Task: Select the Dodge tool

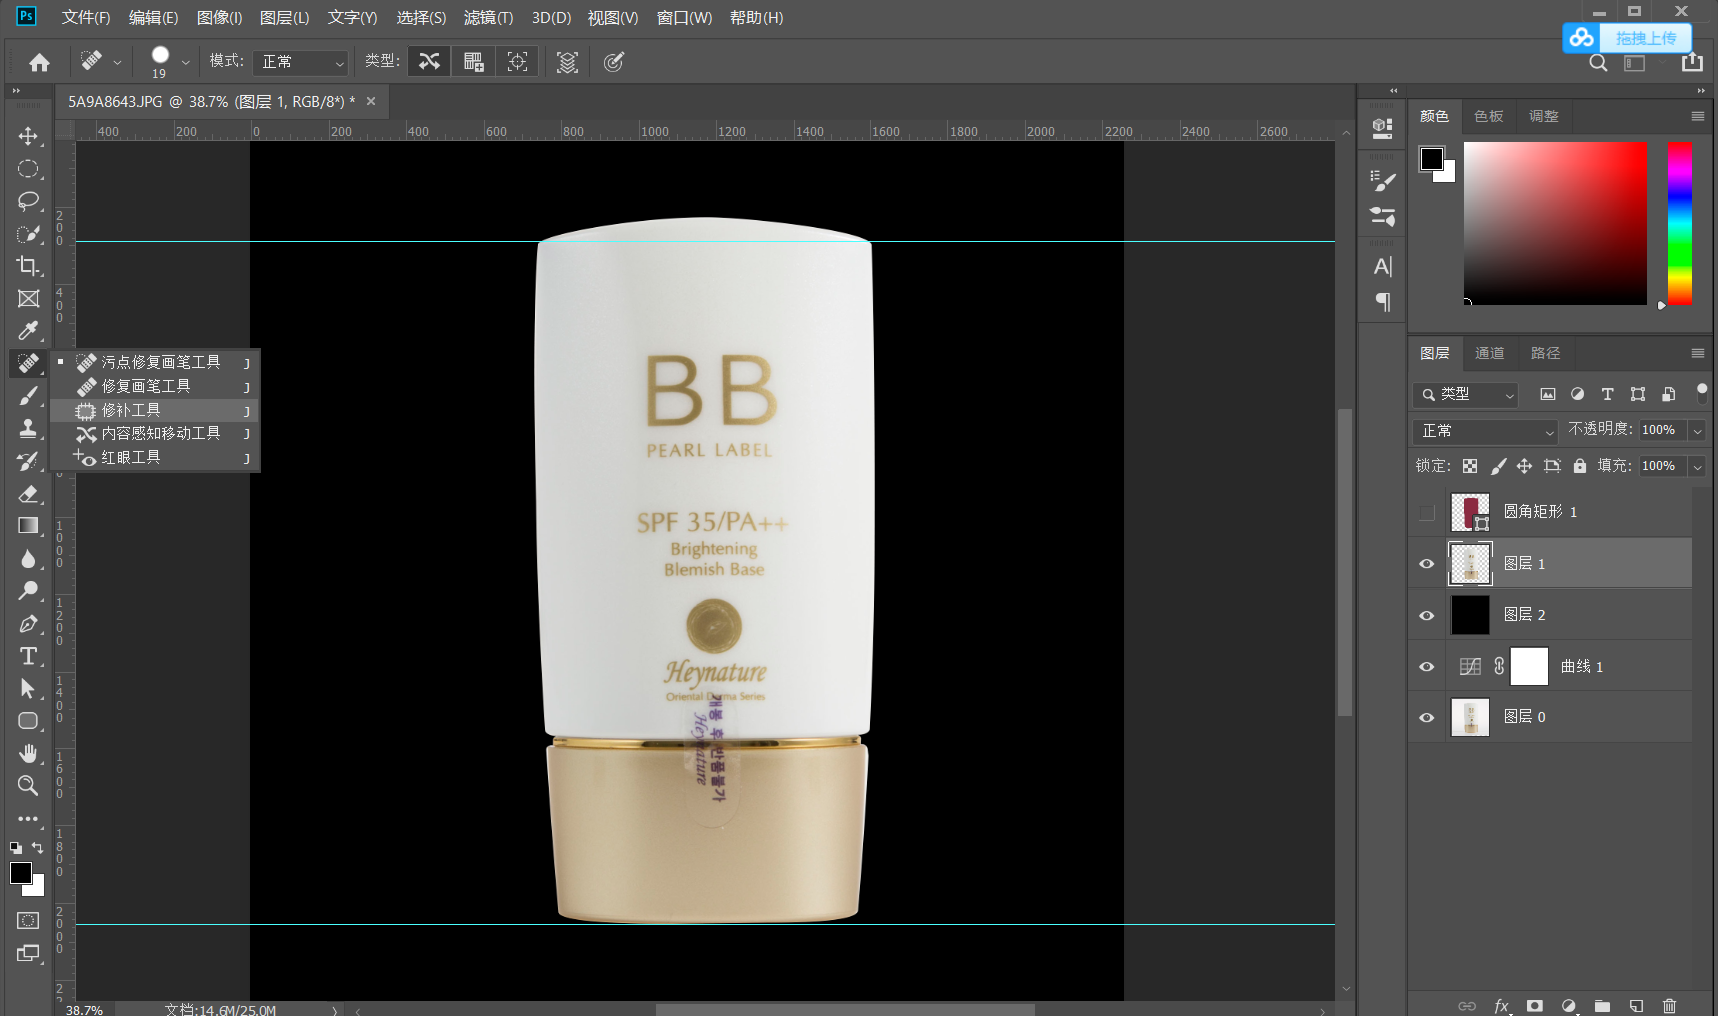Action: [28, 591]
